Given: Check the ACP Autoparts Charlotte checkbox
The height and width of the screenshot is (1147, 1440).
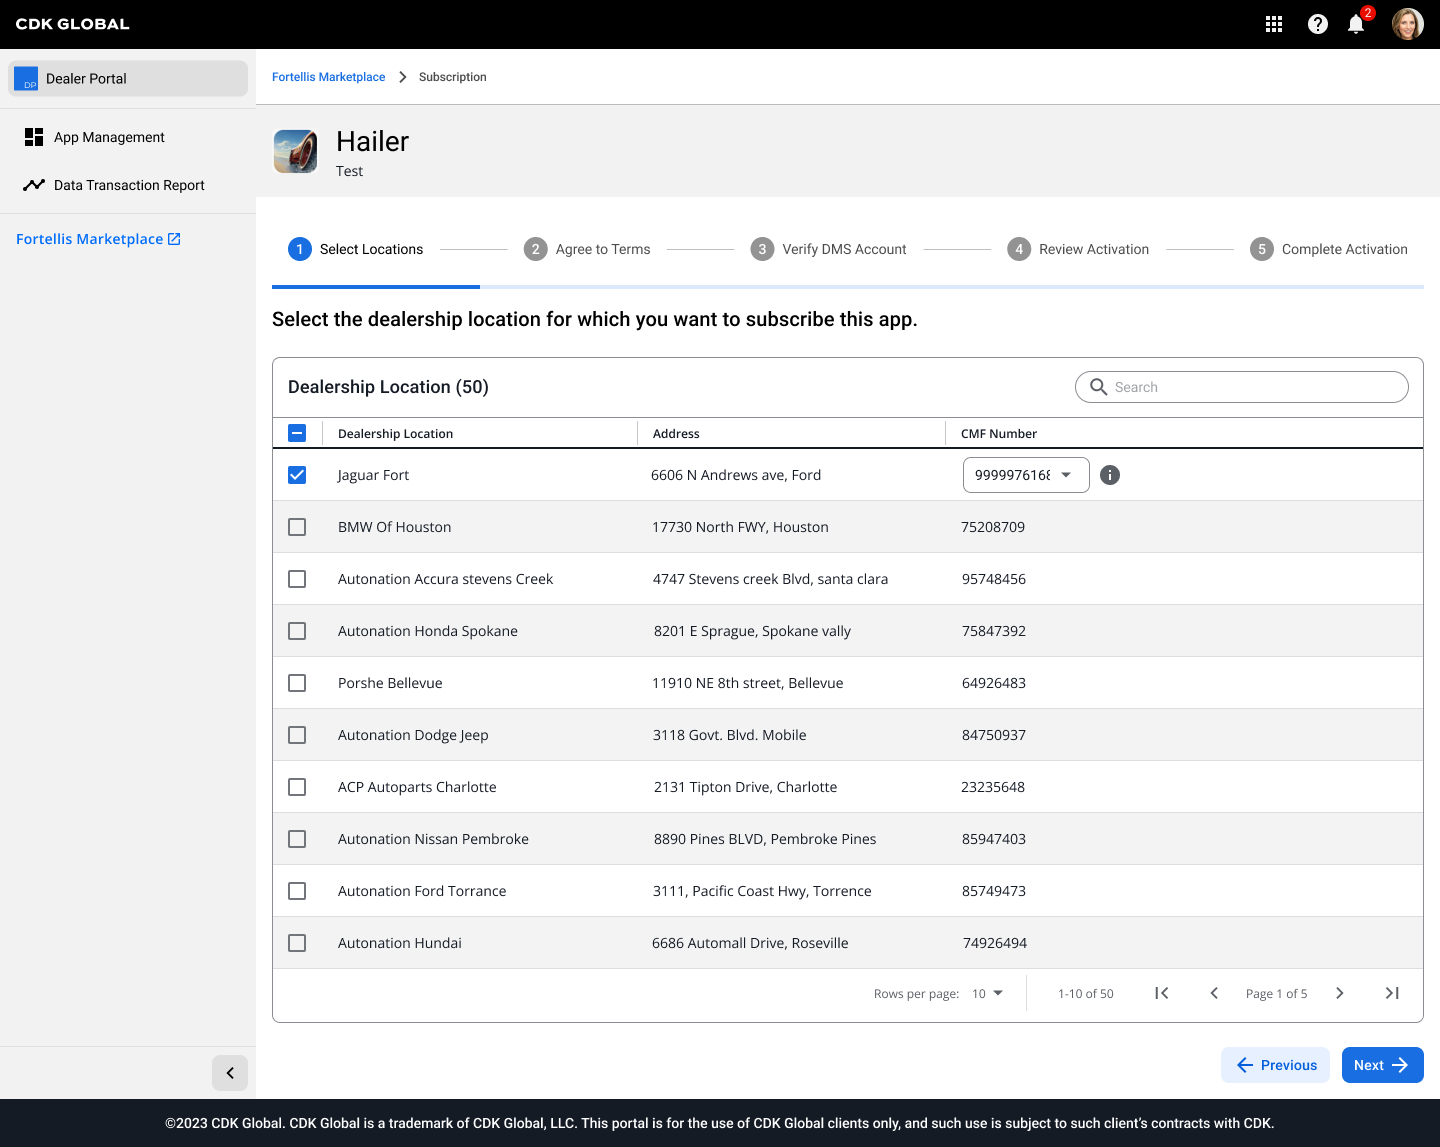Looking at the screenshot, I should pos(297,787).
